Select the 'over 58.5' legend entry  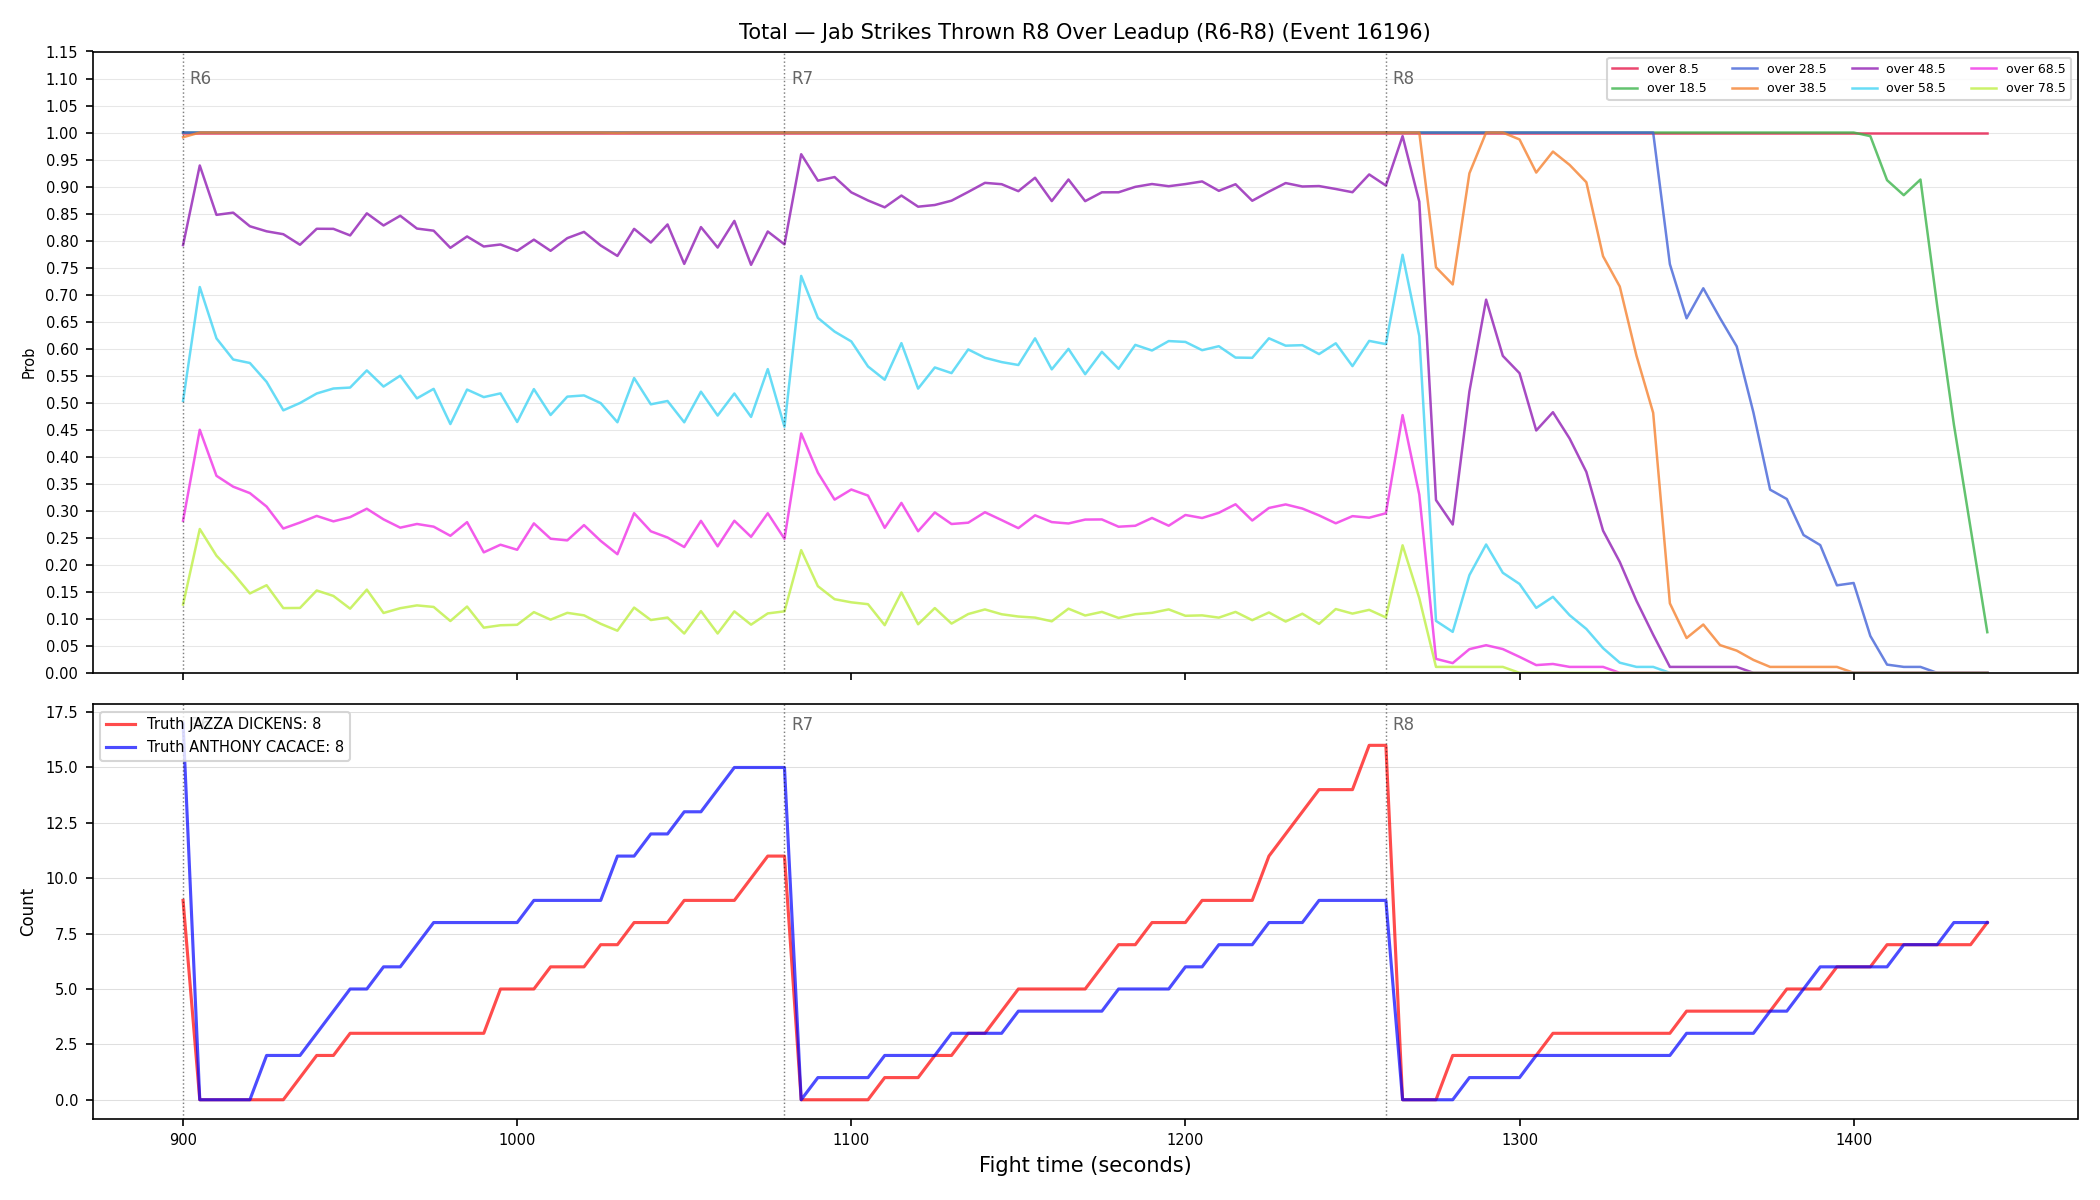[x=1898, y=88]
